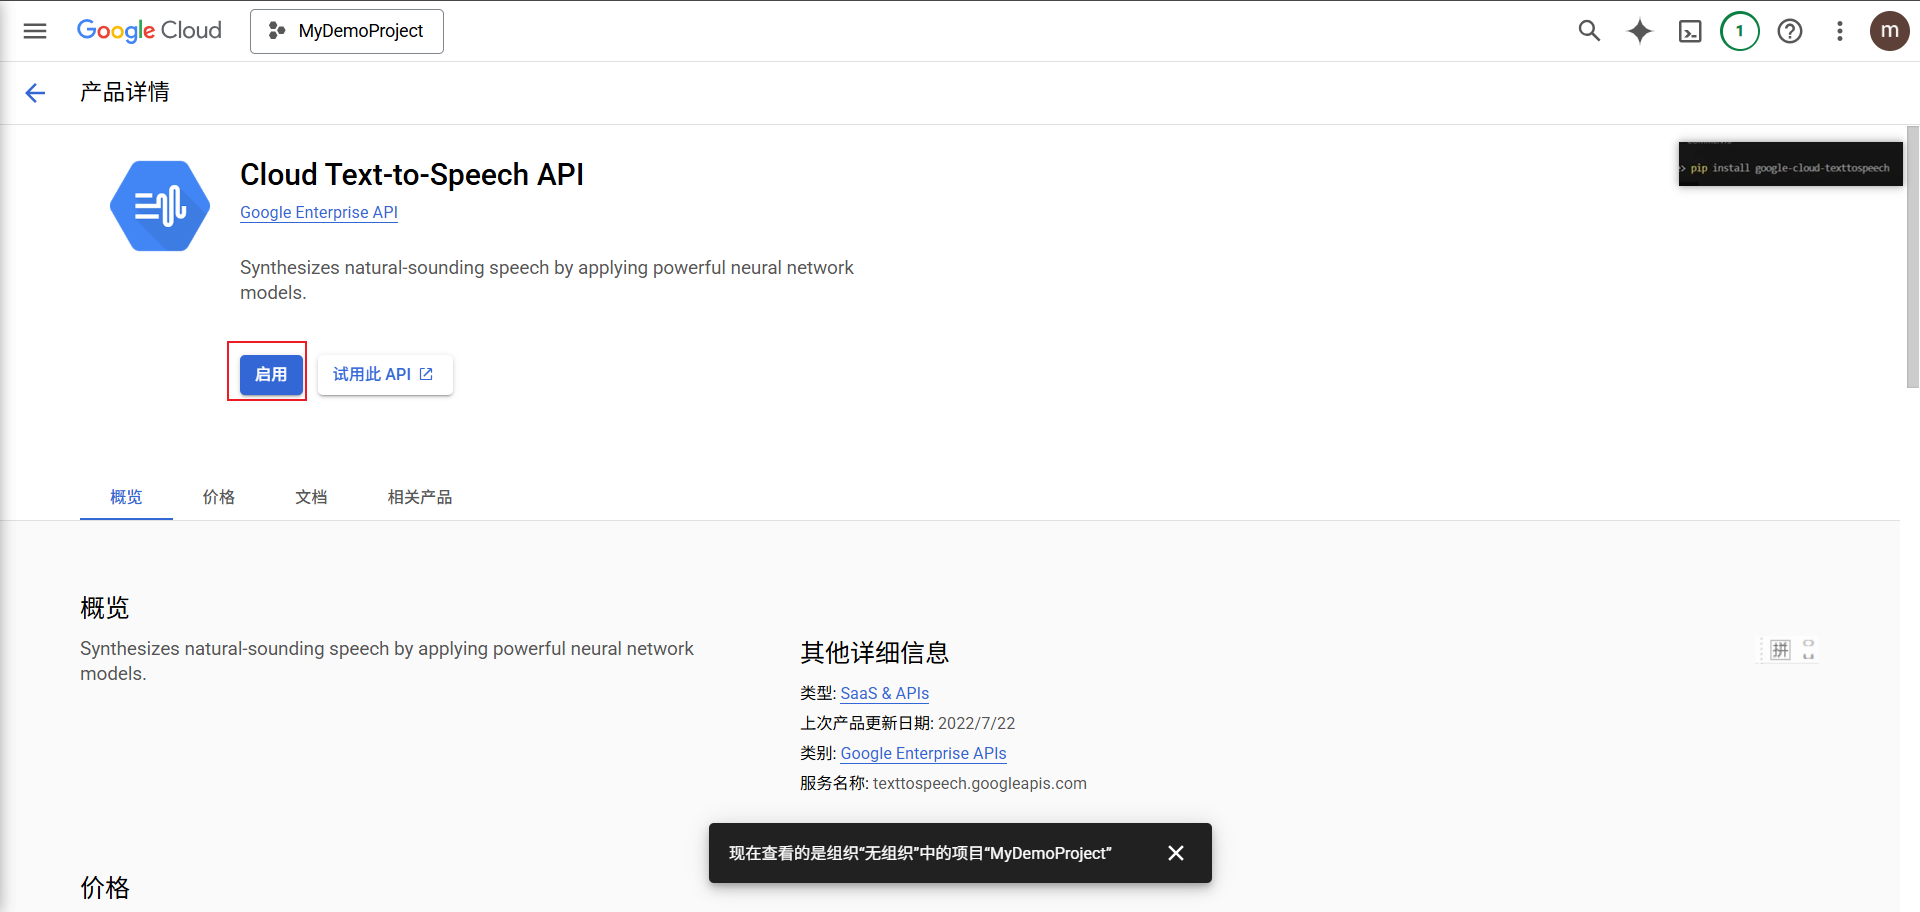Go back using the back arrow
Image resolution: width=1920 pixels, height=912 pixels.
click(35, 92)
